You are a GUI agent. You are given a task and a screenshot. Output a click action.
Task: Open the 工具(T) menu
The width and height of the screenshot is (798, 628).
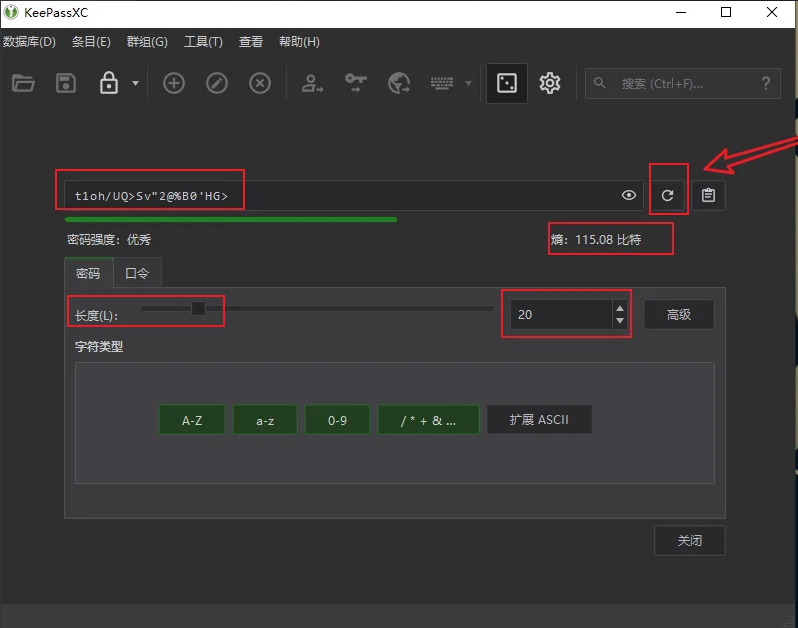point(203,42)
